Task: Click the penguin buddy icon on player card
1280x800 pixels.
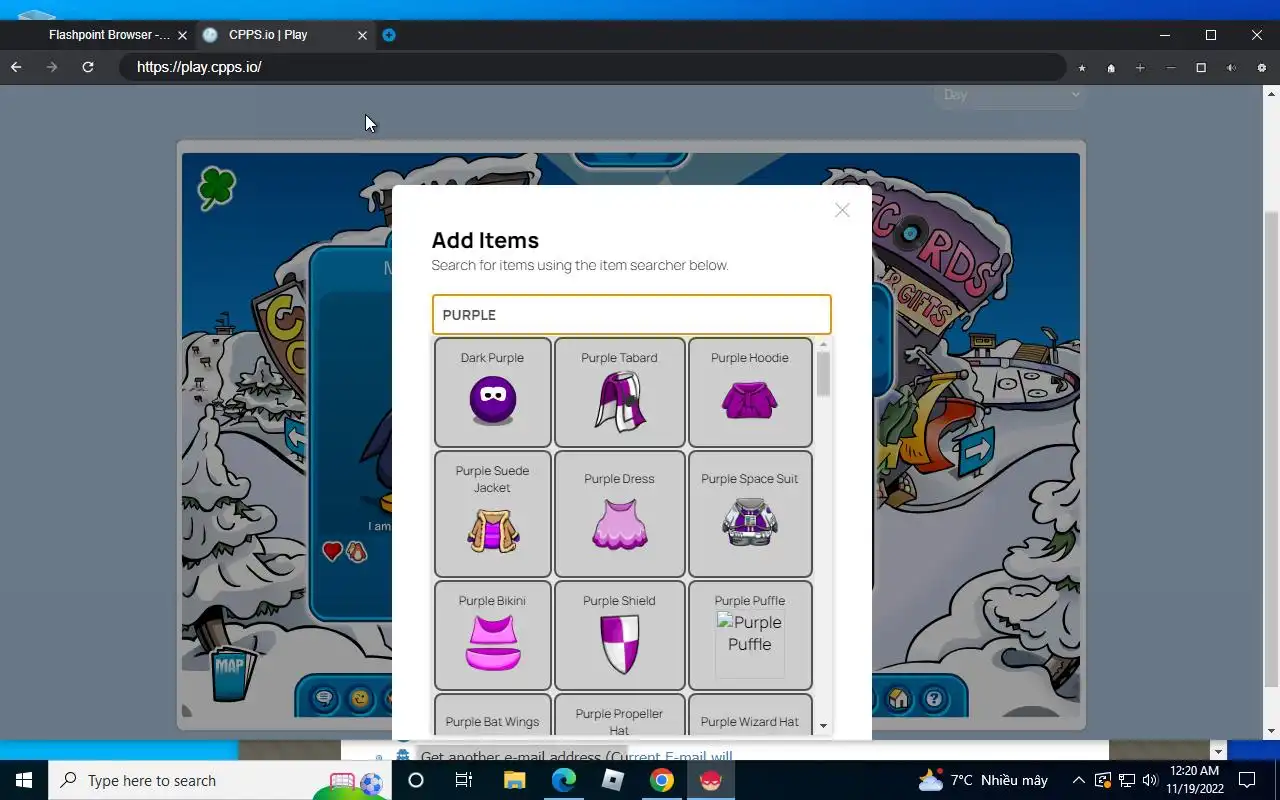Action: coord(357,551)
